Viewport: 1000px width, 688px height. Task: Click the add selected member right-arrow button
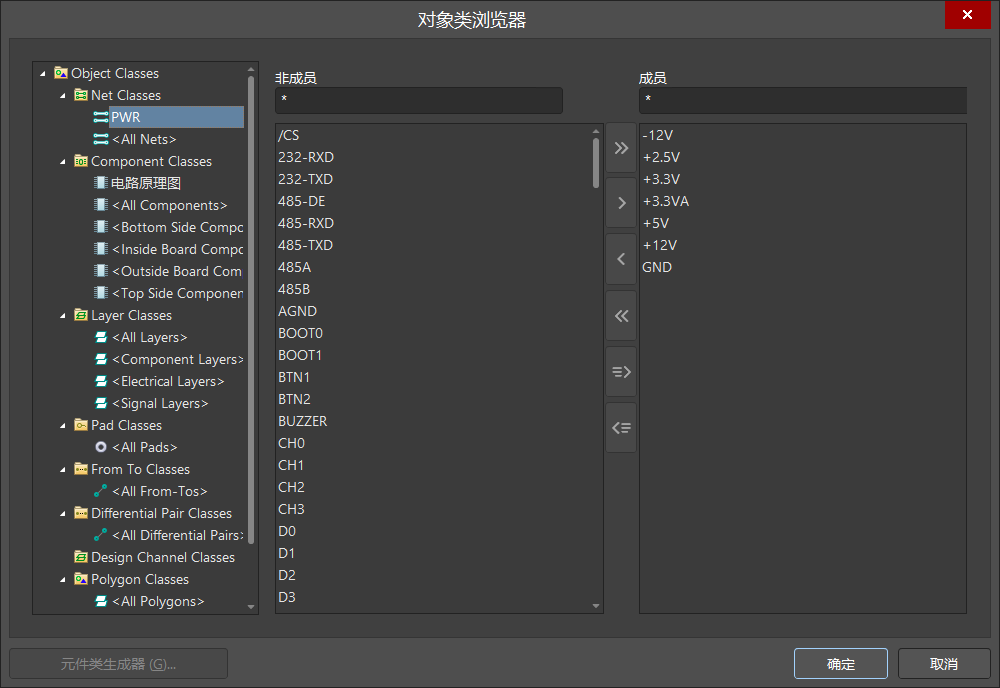[621, 203]
